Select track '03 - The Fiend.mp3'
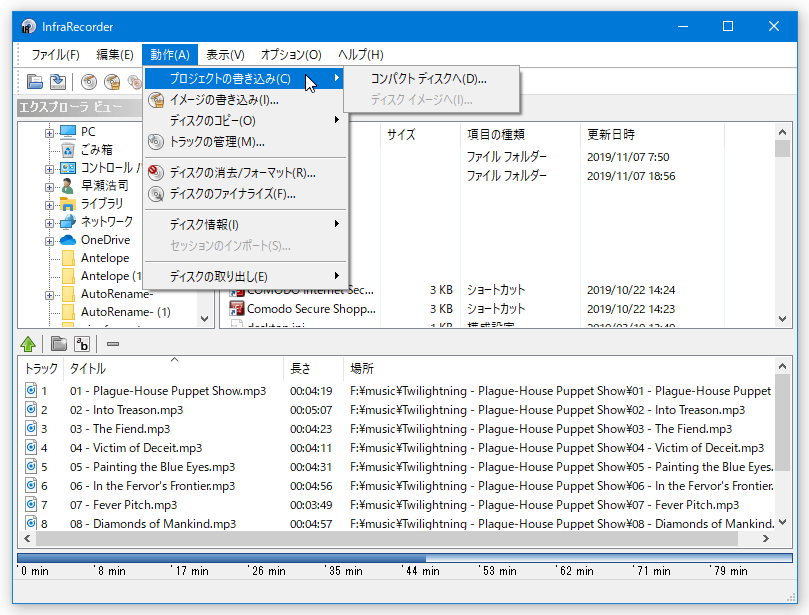Viewport: 809px width, 615px height. coord(120,429)
